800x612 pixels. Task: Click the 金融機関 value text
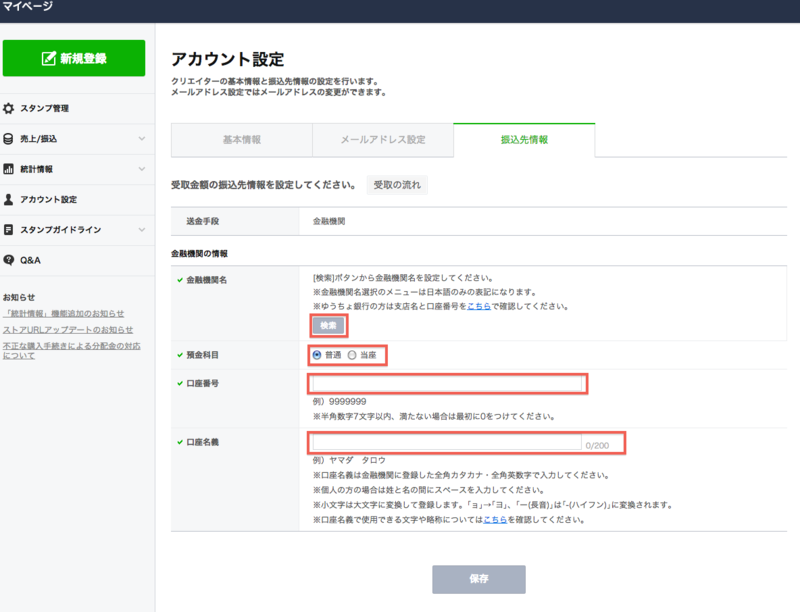point(329,221)
